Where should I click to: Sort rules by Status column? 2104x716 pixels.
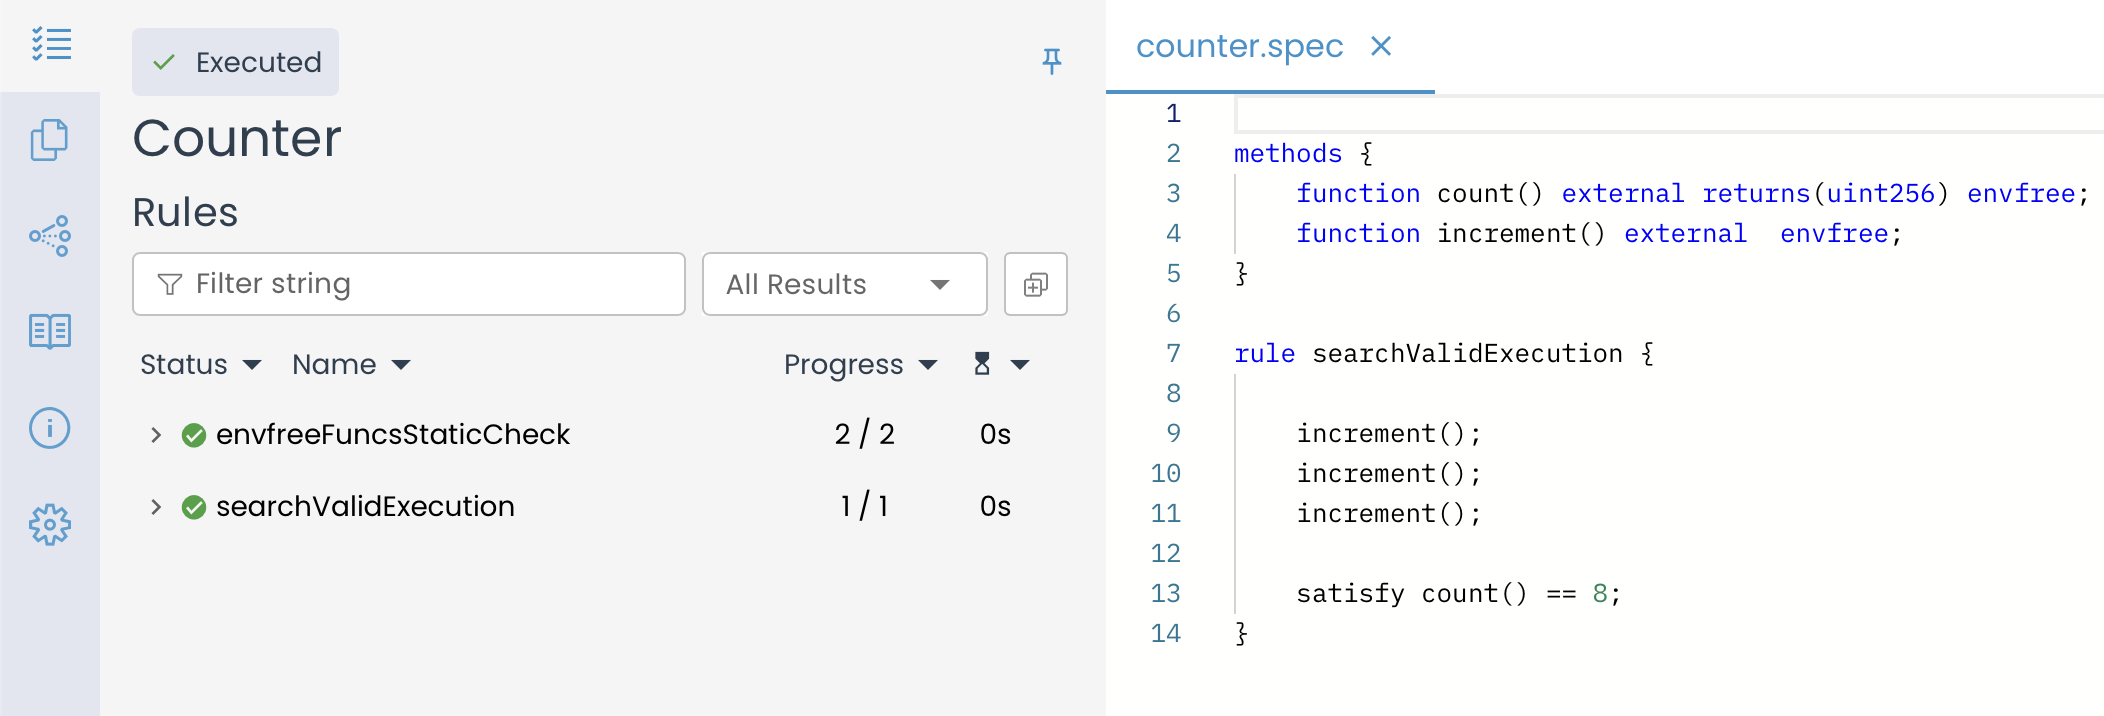point(200,365)
